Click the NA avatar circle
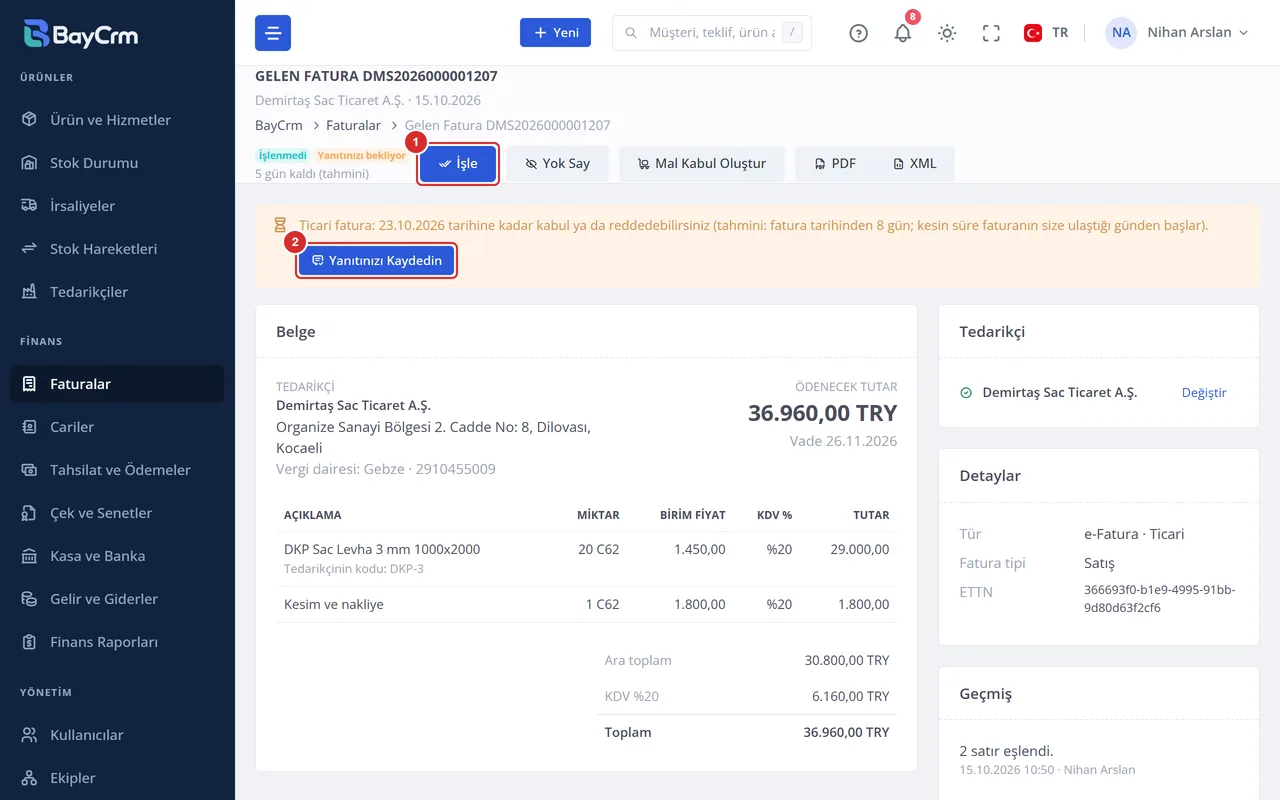Screen dimensions: 1280x800 tap(1121, 33)
